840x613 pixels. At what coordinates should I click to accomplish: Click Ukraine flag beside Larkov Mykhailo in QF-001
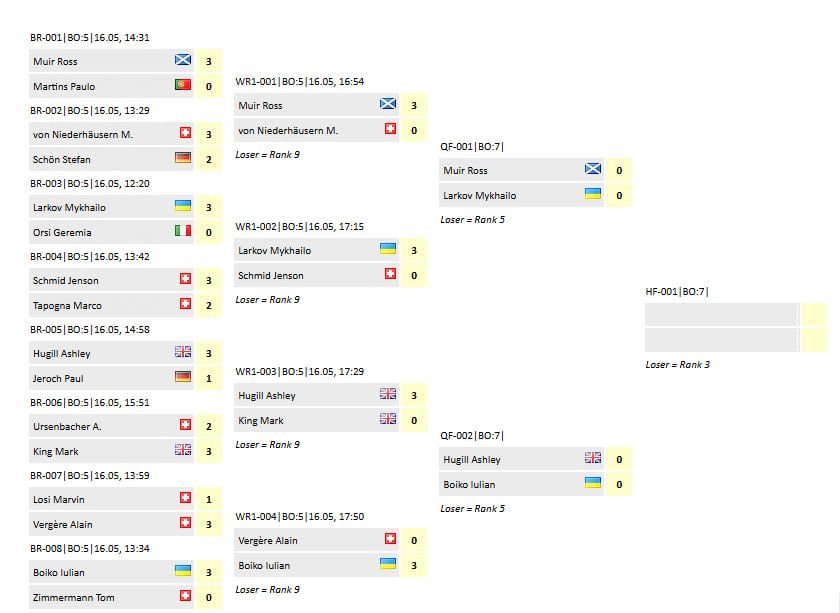592,193
